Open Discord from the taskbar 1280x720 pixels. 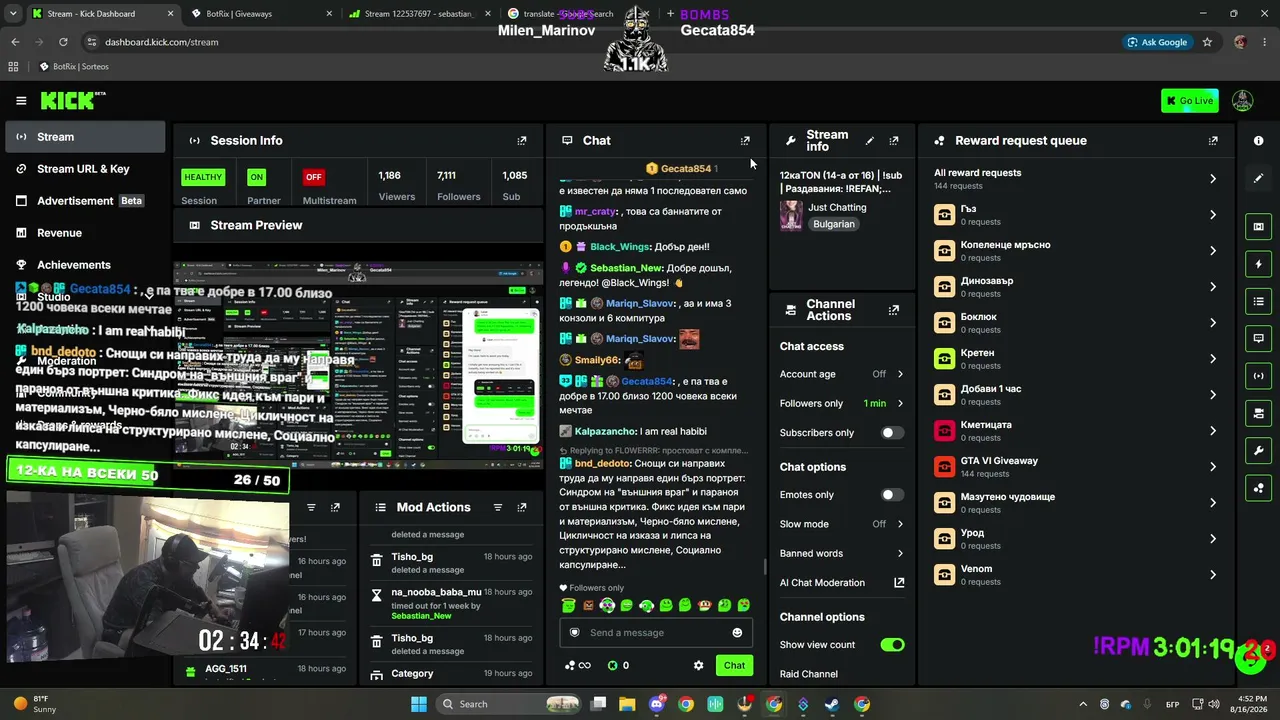657,704
